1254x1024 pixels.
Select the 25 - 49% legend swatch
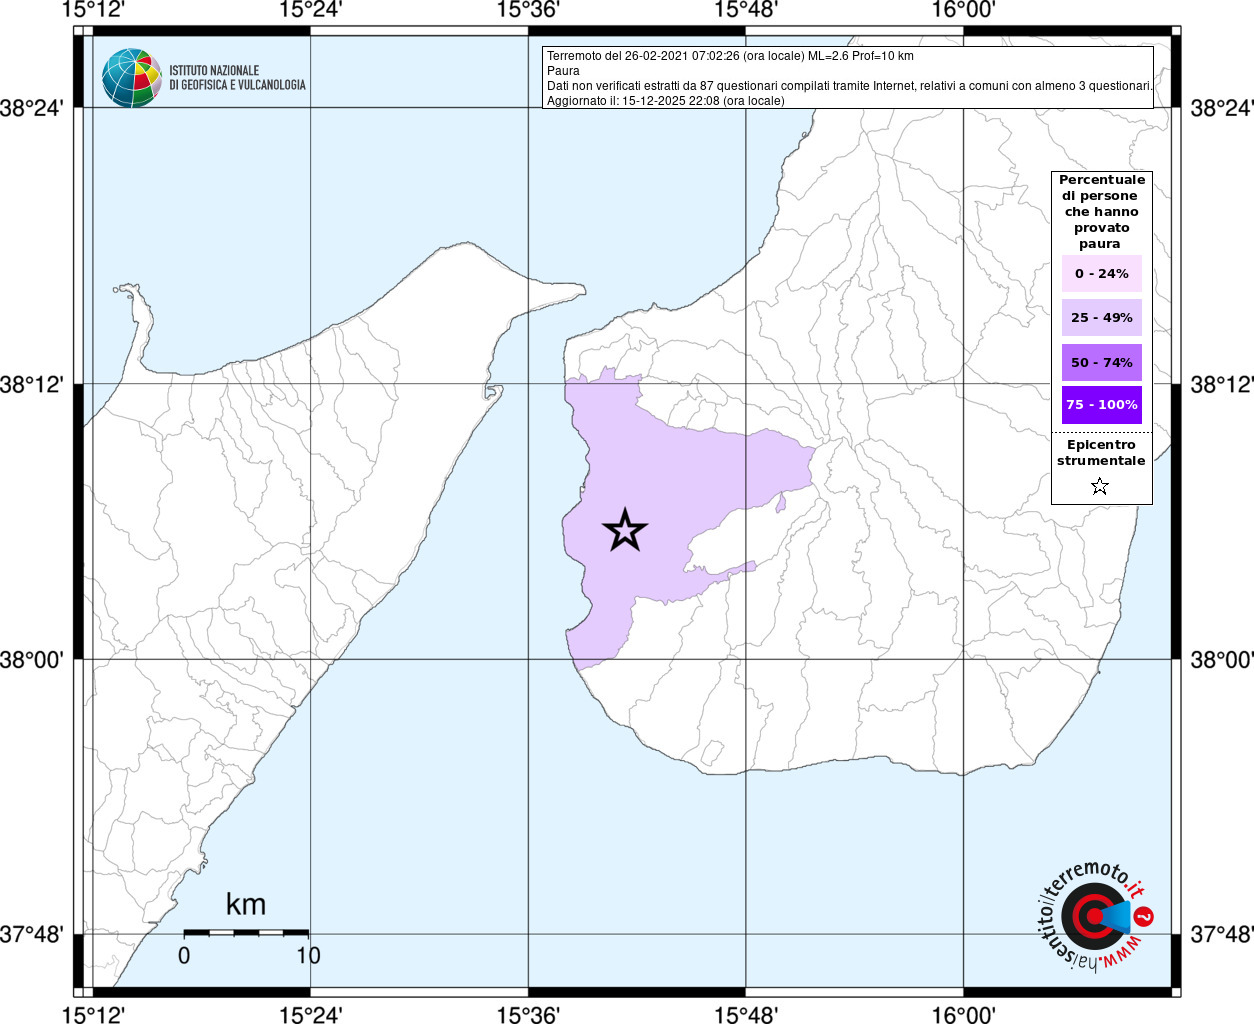pyautogui.click(x=1102, y=317)
